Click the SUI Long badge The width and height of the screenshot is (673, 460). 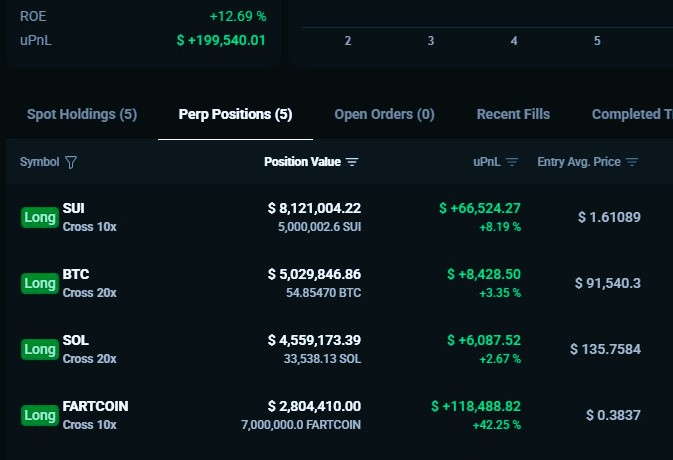(40, 216)
